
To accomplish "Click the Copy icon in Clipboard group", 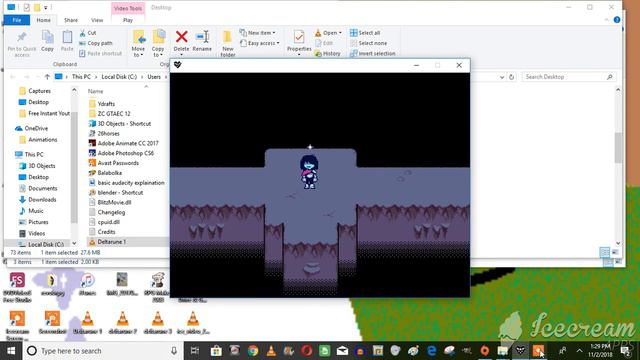I will (x=47, y=37).
